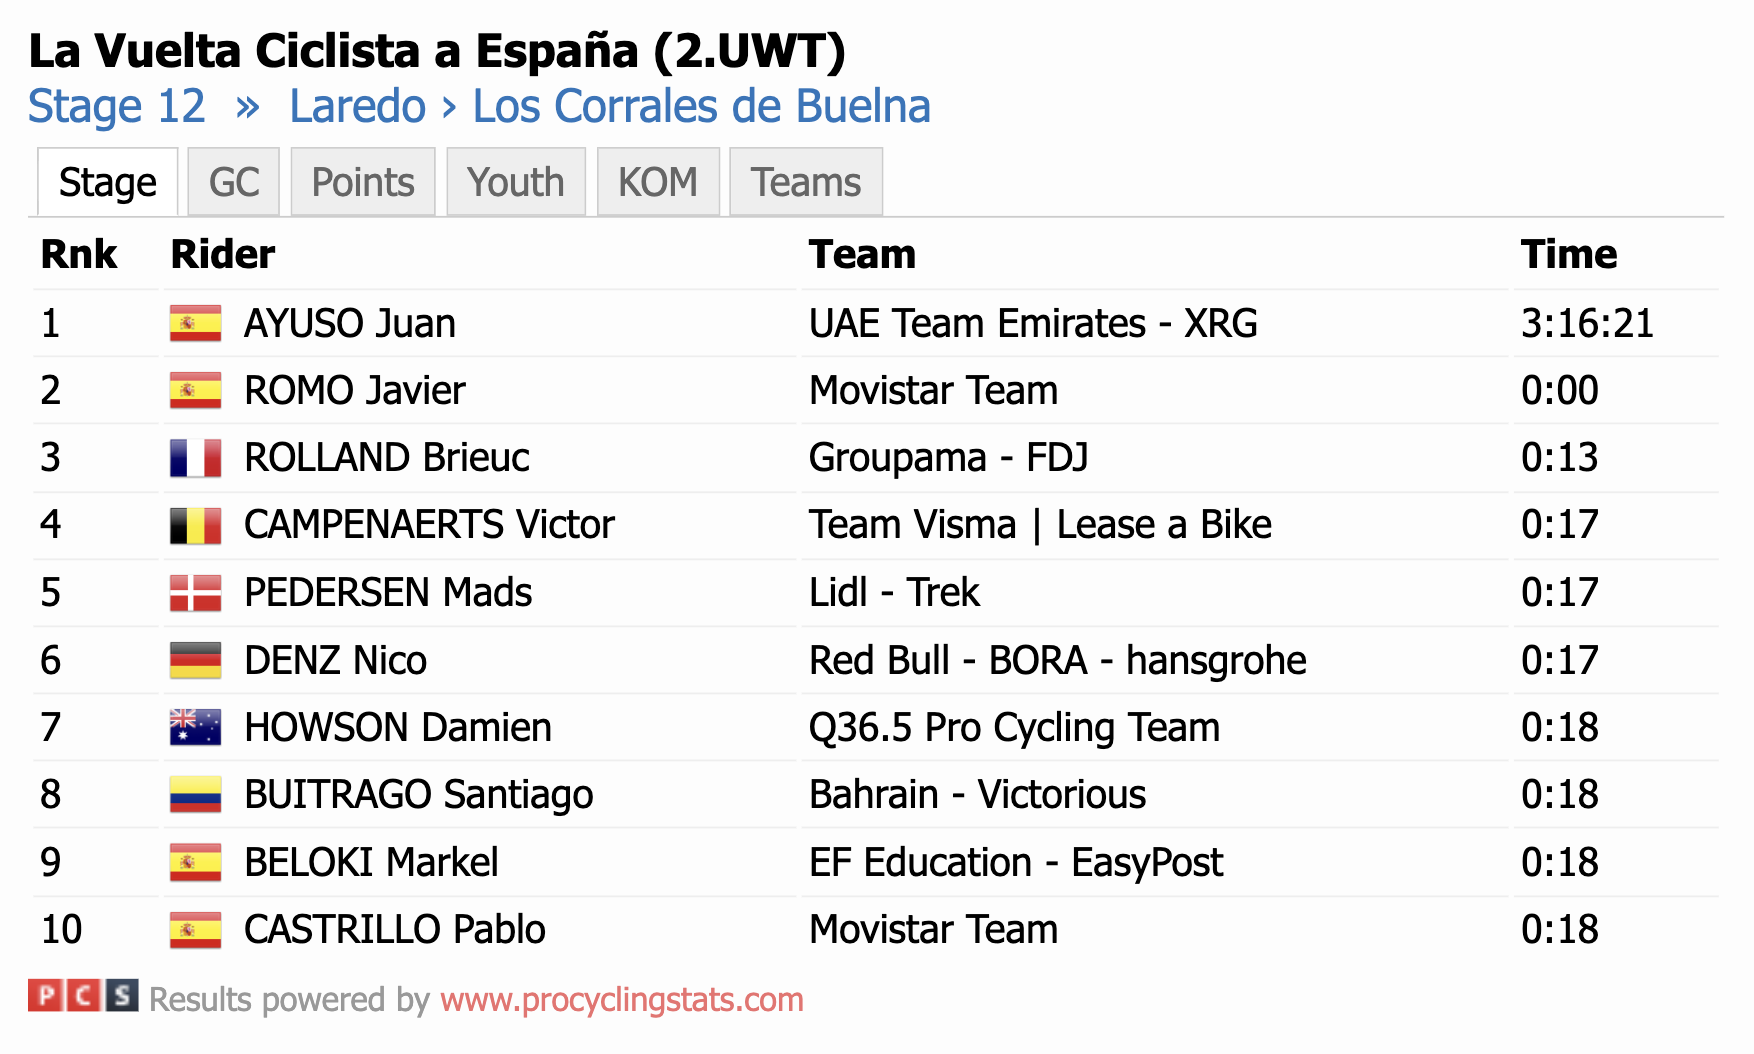1754x1054 pixels.
Task: Switch to the GC tab
Action: [x=234, y=182]
